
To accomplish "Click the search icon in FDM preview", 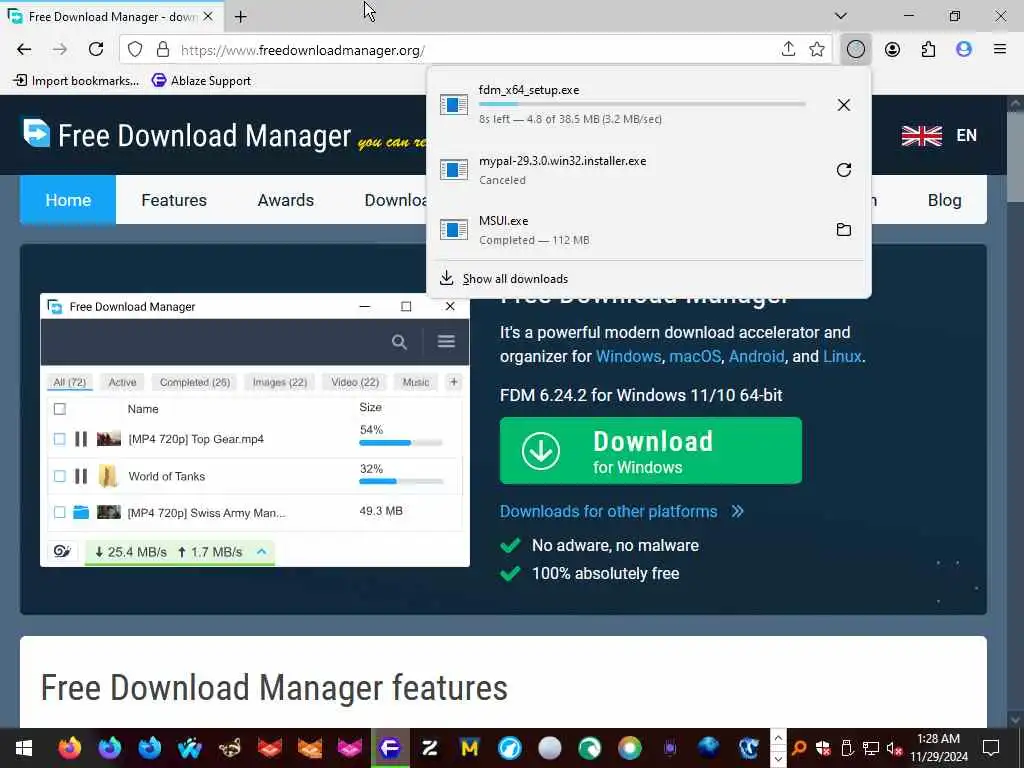I will 399,342.
